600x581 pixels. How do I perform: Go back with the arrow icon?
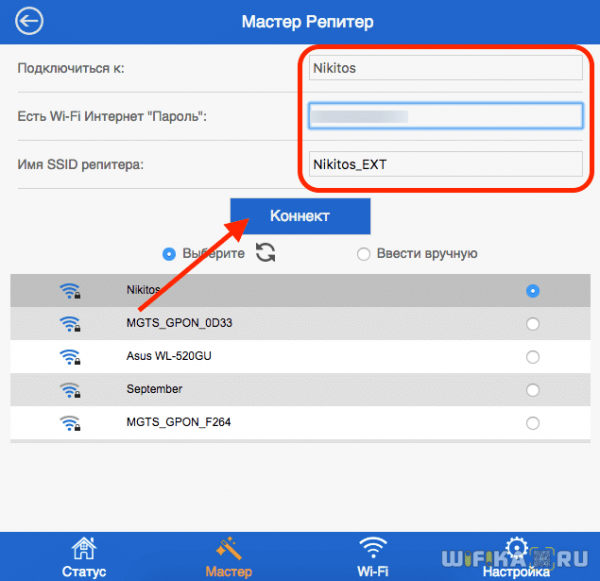[29, 21]
